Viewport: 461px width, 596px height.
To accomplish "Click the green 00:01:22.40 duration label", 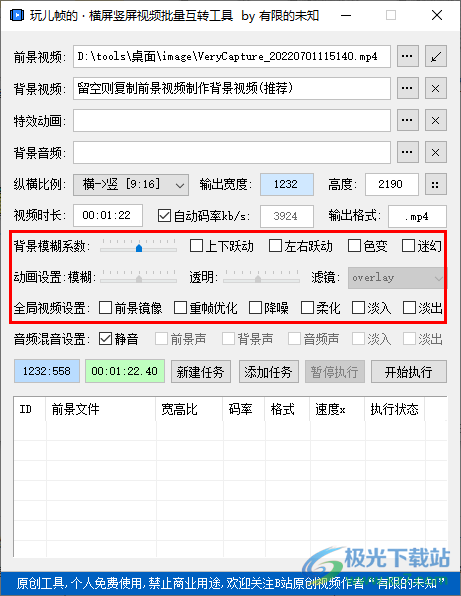I will click(125, 371).
